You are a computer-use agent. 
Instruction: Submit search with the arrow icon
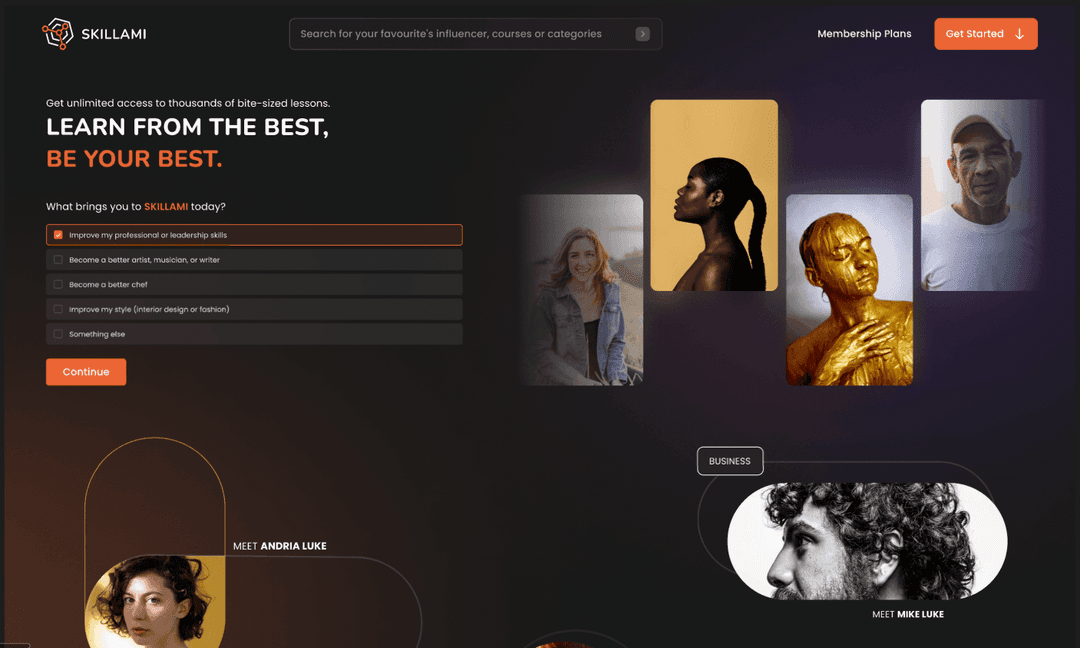click(642, 34)
